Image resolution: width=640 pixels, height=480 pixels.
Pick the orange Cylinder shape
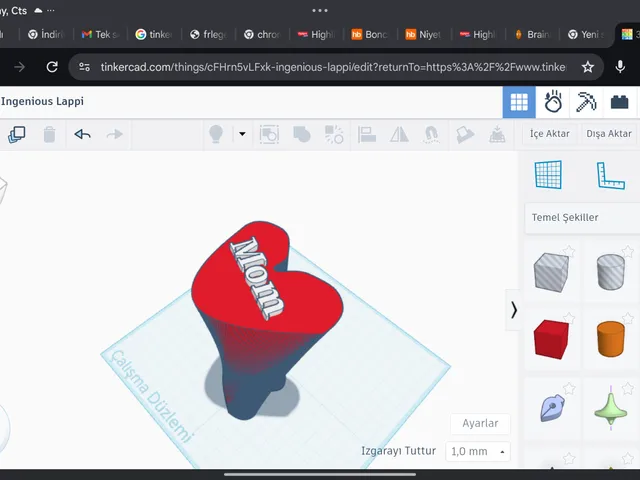coord(611,339)
